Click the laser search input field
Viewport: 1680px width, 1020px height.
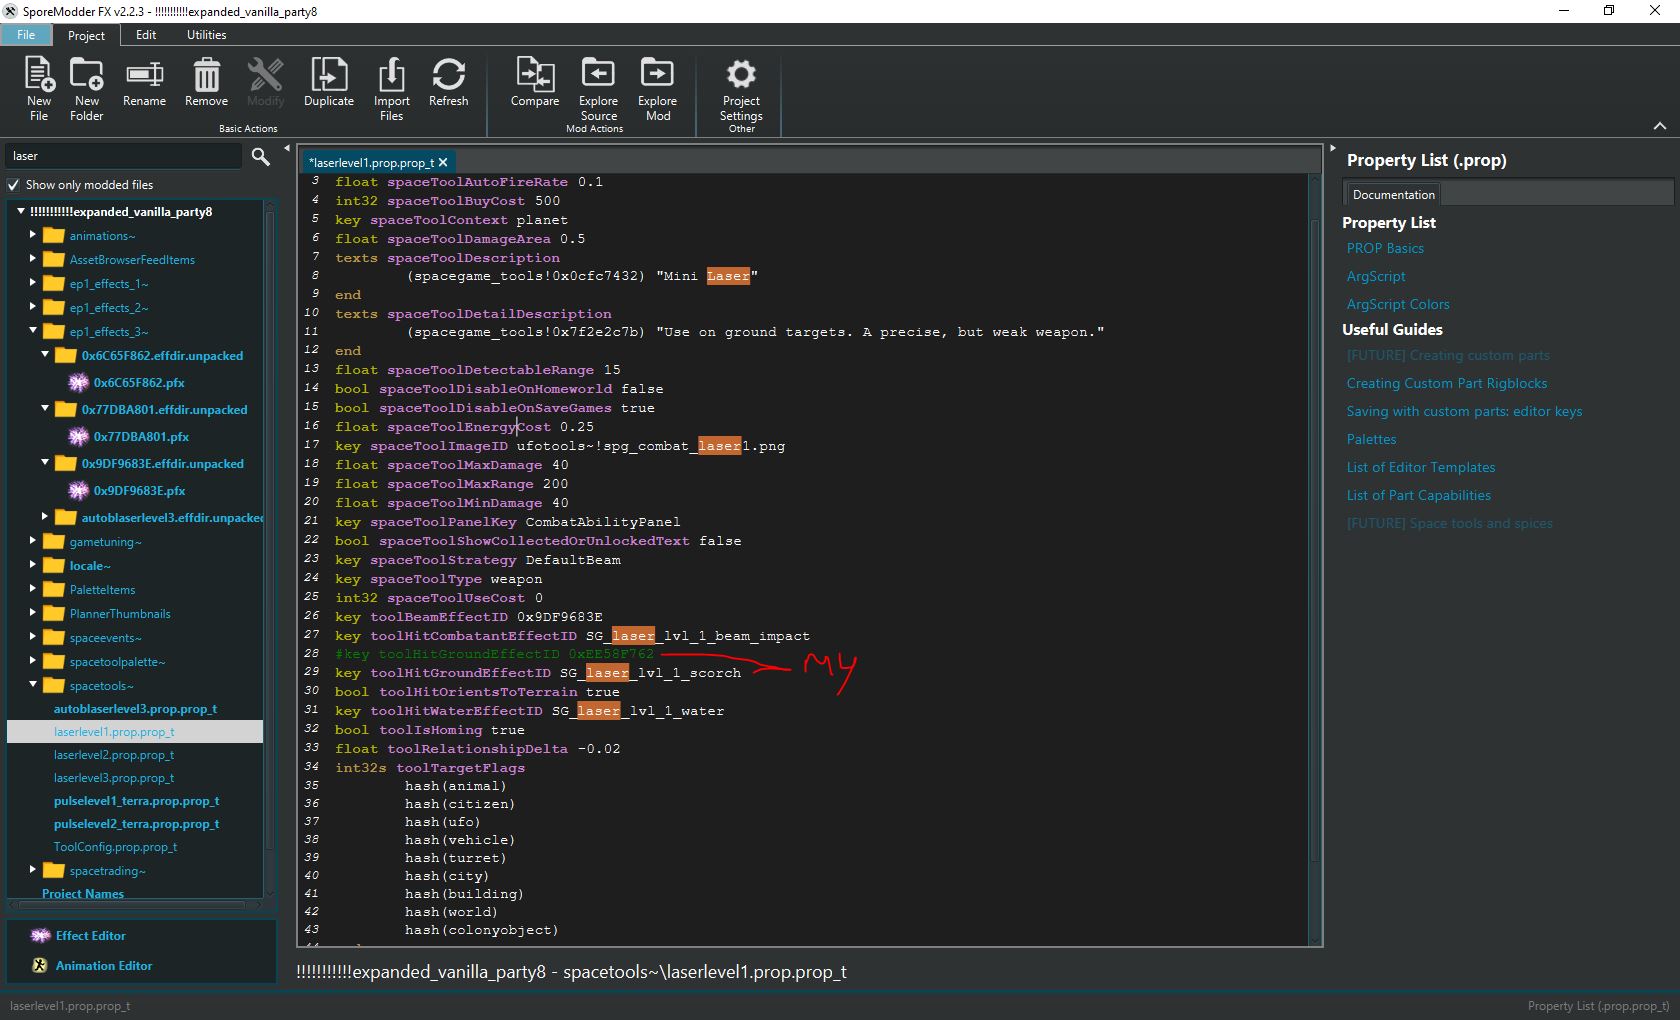[x=124, y=156]
